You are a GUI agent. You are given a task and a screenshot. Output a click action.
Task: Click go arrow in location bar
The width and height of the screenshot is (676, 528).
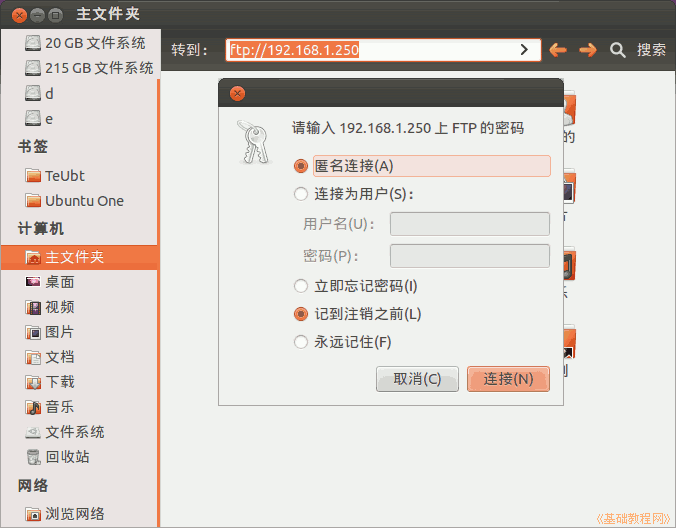point(524,50)
